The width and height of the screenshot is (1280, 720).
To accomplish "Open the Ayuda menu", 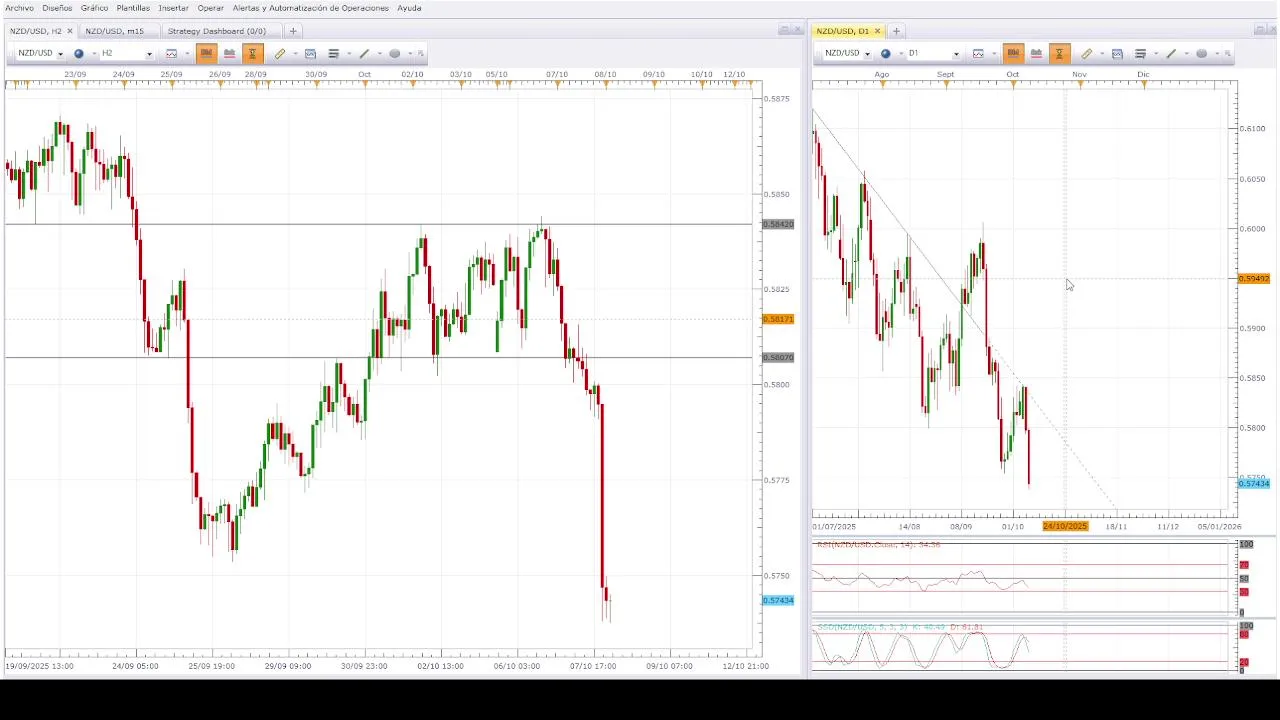I will click(x=409, y=8).
